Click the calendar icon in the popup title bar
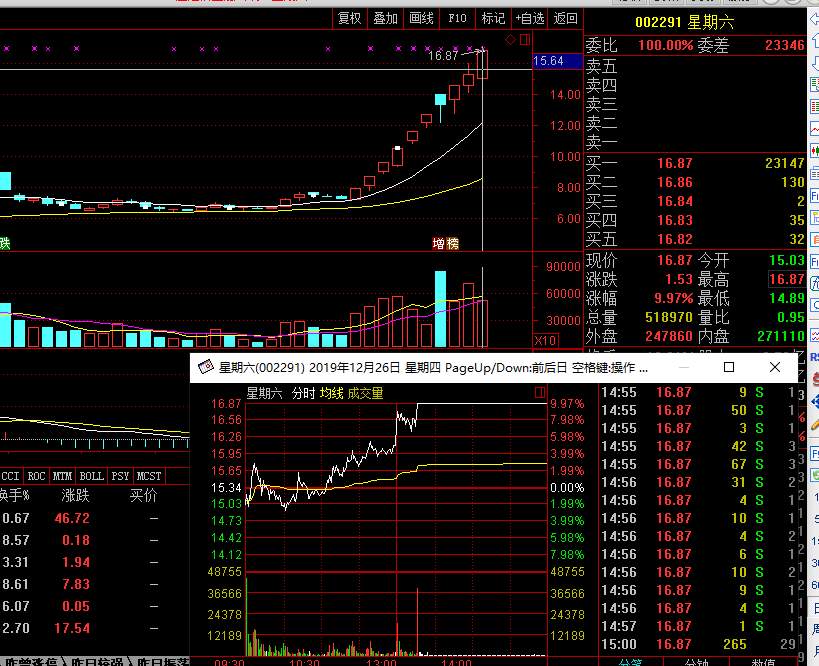 (x=206, y=367)
